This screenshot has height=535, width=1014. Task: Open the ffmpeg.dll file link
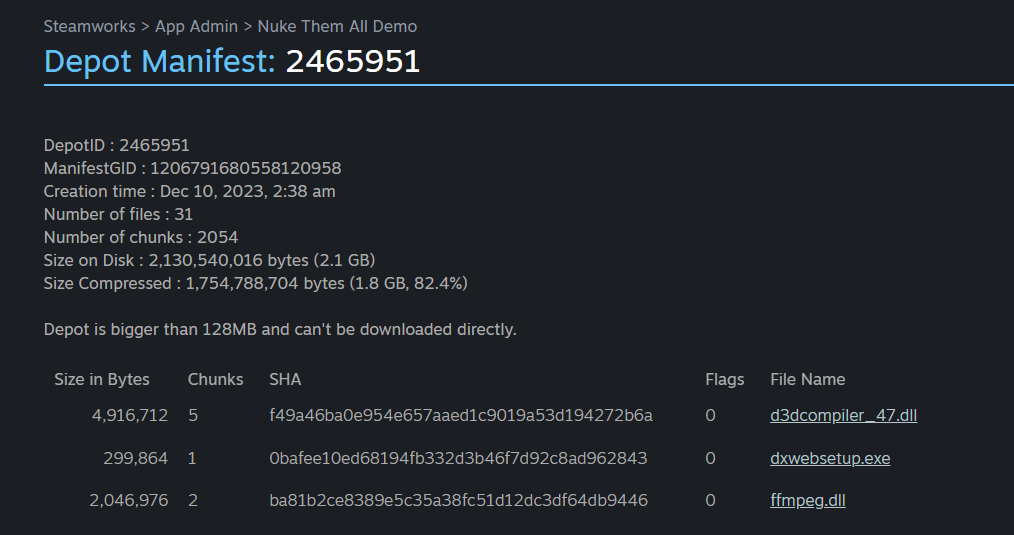pyautogui.click(x=808, y=500)
